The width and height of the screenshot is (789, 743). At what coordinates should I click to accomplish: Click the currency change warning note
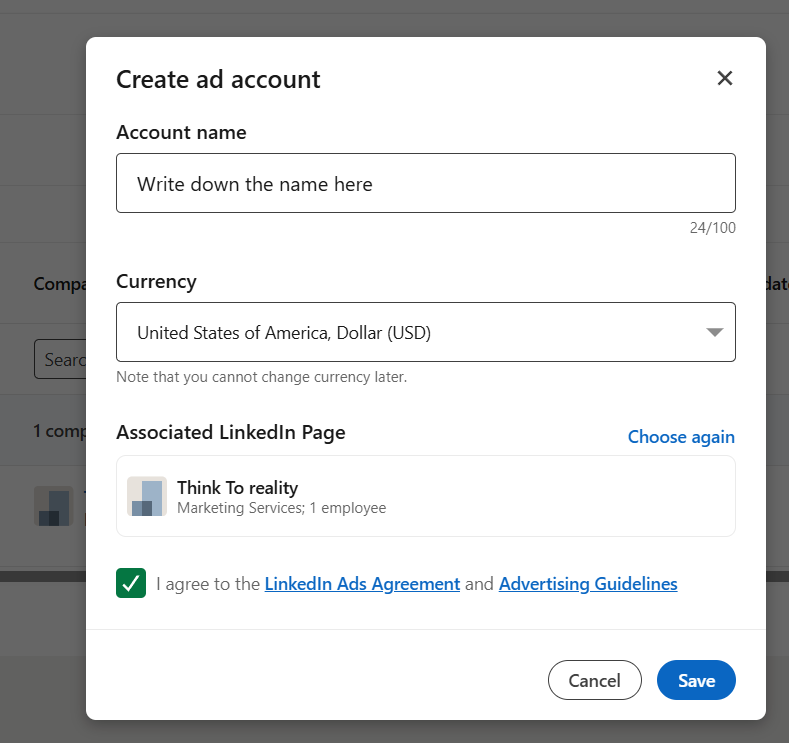click(x=261, y=377)
